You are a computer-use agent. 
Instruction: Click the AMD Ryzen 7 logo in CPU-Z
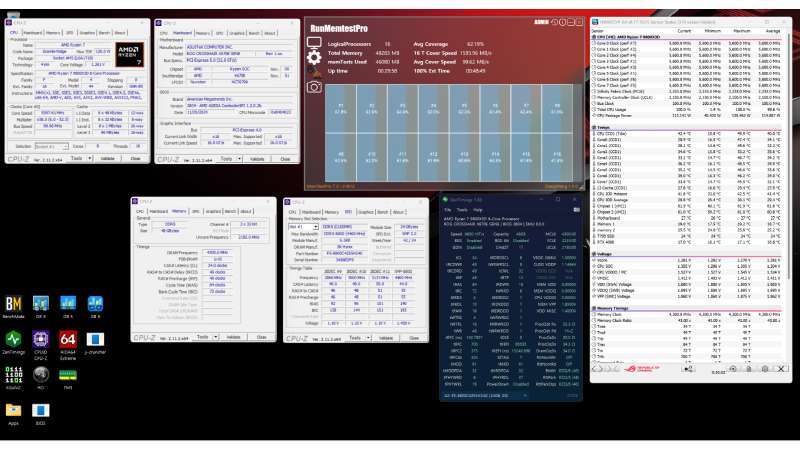pos(130,55)
